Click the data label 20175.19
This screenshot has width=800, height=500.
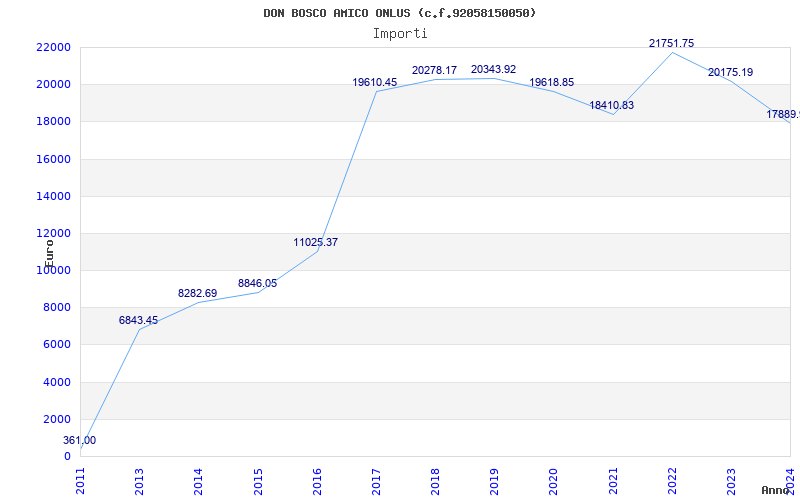(730, 72)
